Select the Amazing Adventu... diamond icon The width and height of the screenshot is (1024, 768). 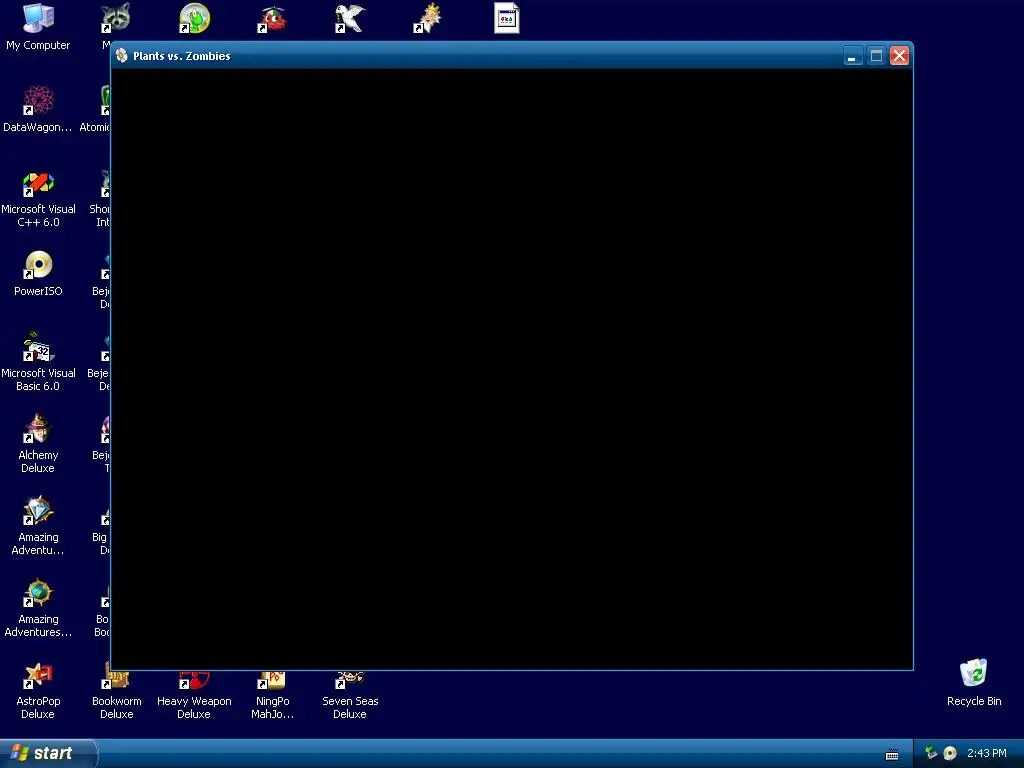click(x=38, y=526)
